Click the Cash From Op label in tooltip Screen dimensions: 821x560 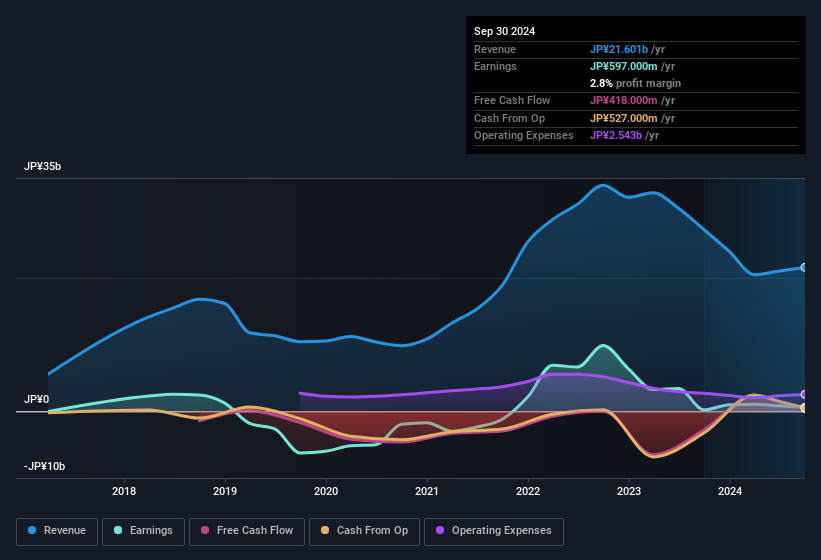[509, 118]
